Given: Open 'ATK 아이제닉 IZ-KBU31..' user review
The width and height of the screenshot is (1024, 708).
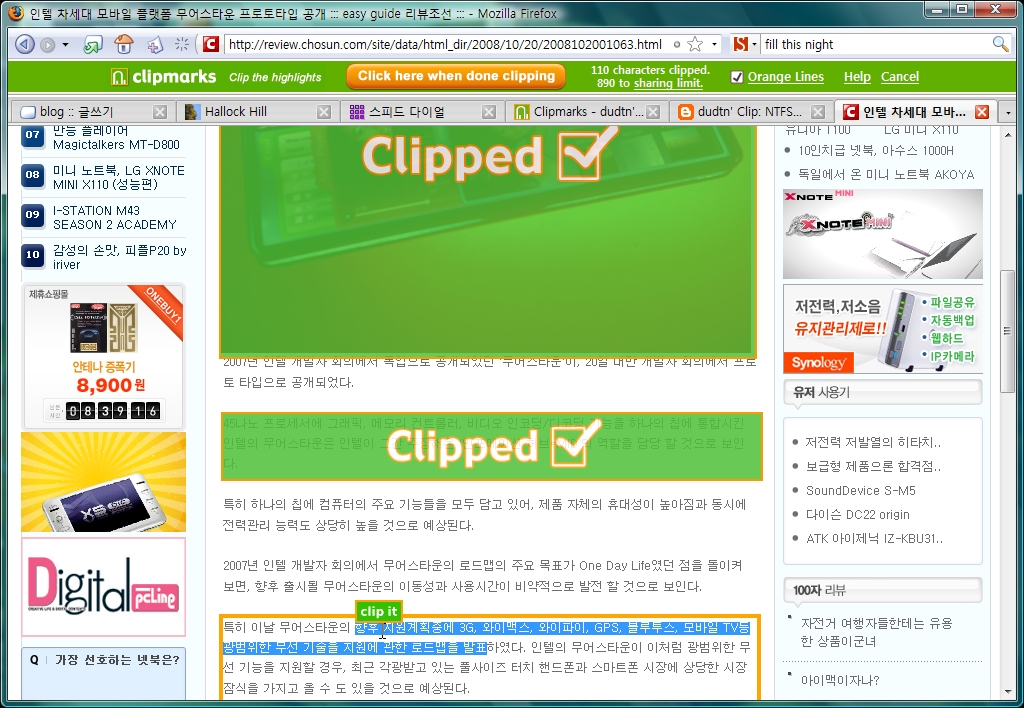Looking at the screenshot, I should (874, 539).
